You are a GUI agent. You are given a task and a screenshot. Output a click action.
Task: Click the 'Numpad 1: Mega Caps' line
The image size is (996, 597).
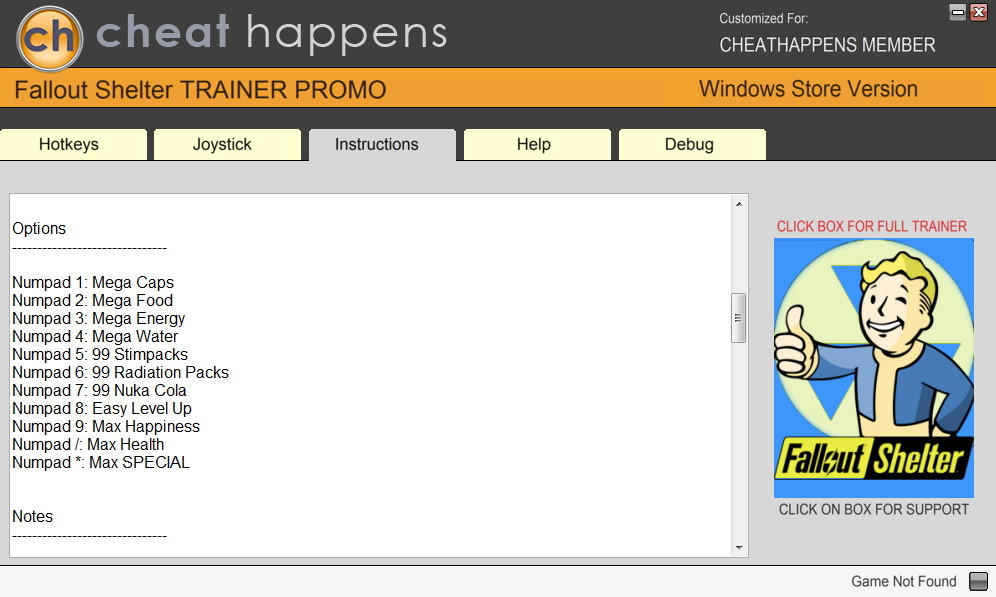click(93, 283)
